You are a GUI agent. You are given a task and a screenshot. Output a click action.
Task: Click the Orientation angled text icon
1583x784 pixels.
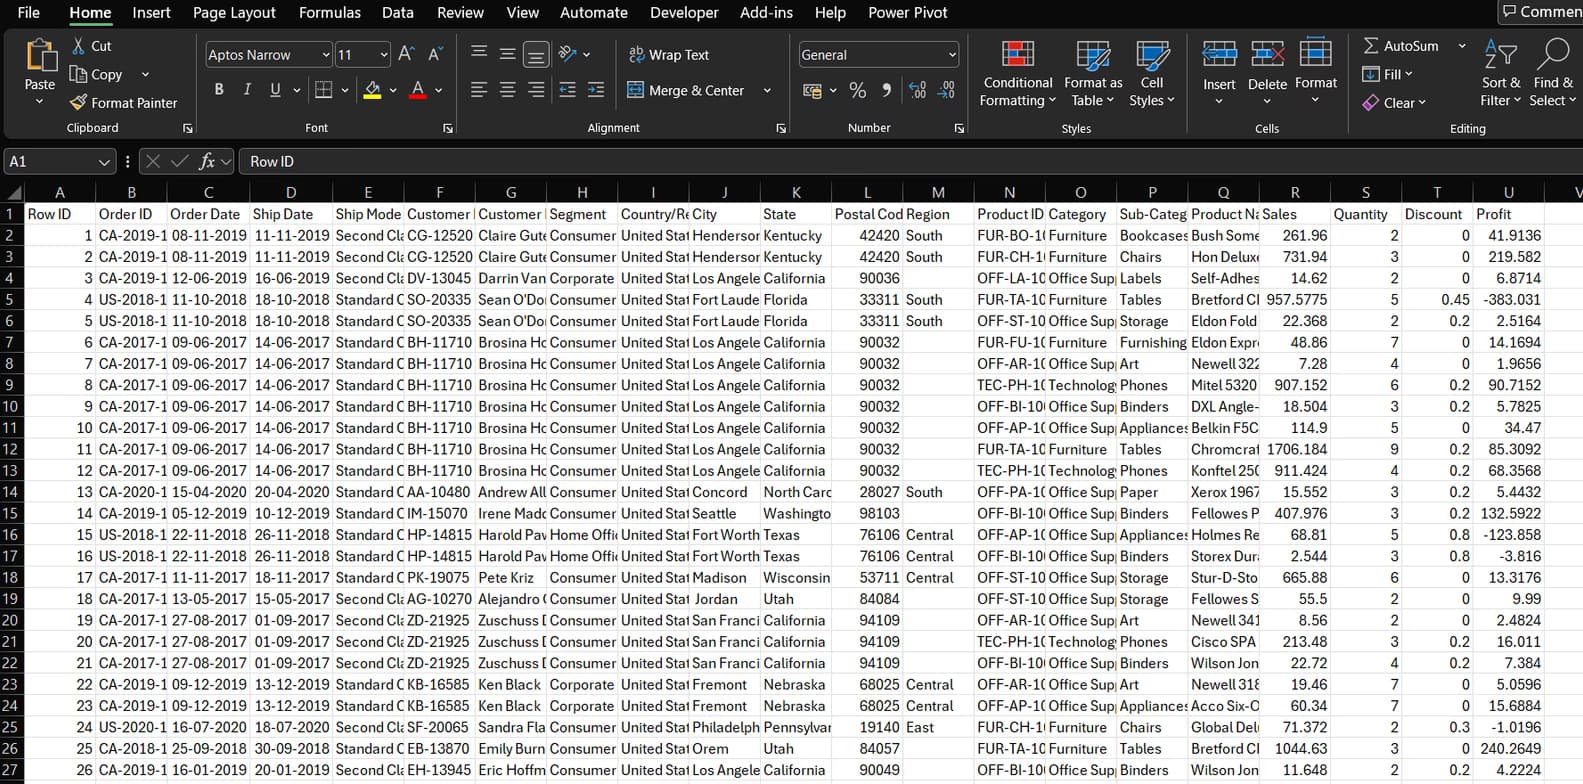click(x=567, y=54)
